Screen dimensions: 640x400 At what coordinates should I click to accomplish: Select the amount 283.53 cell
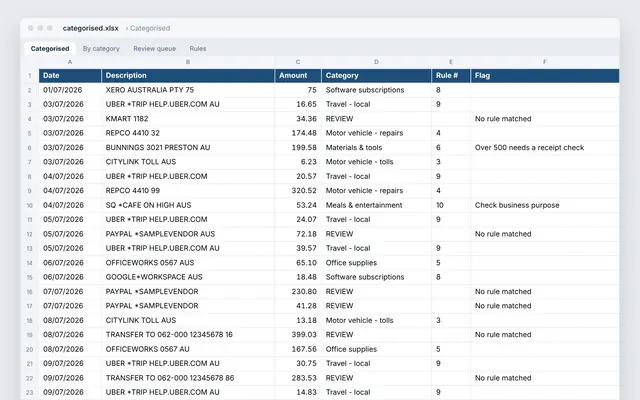[298, 378]
